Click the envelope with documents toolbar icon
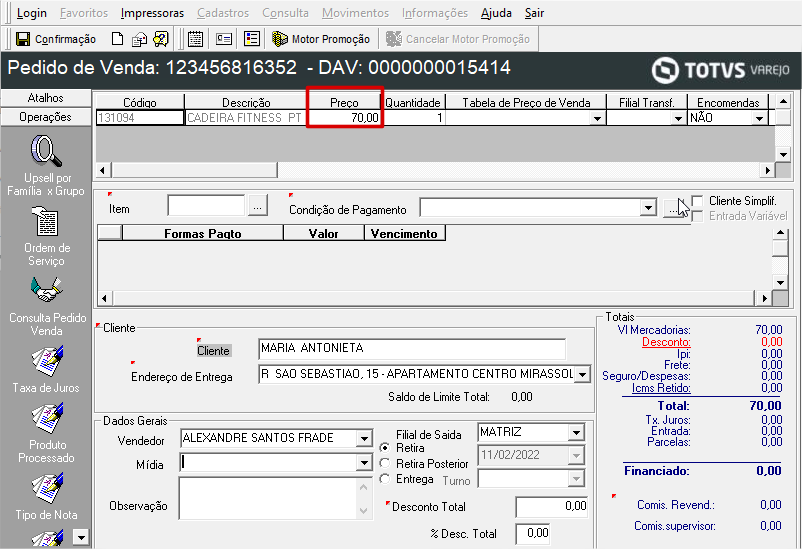 [x=139, y=39]
